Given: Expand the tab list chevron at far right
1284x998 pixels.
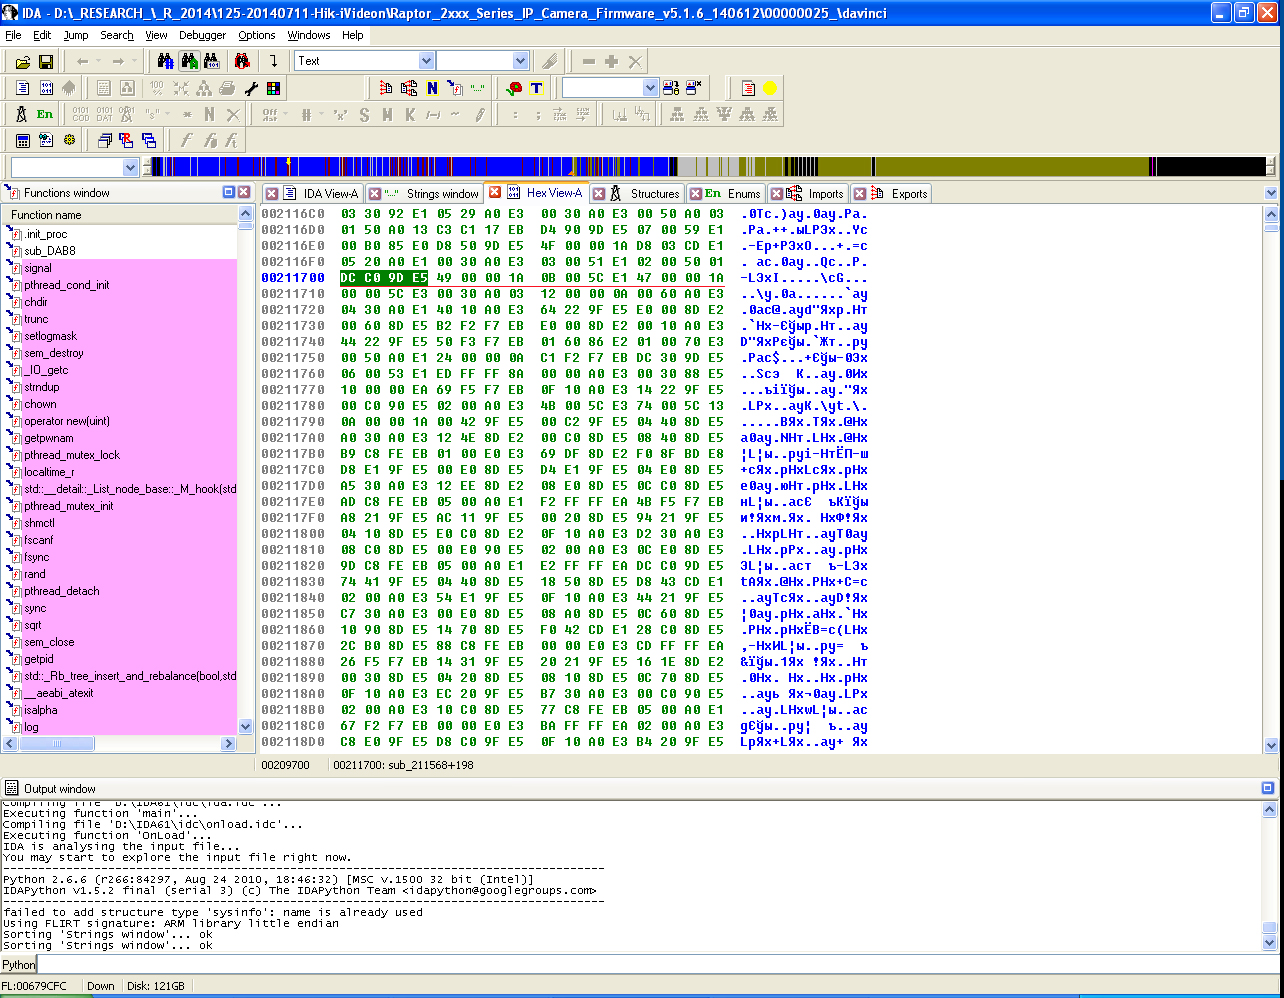Looking at the screenshot, I should 1271,193.
